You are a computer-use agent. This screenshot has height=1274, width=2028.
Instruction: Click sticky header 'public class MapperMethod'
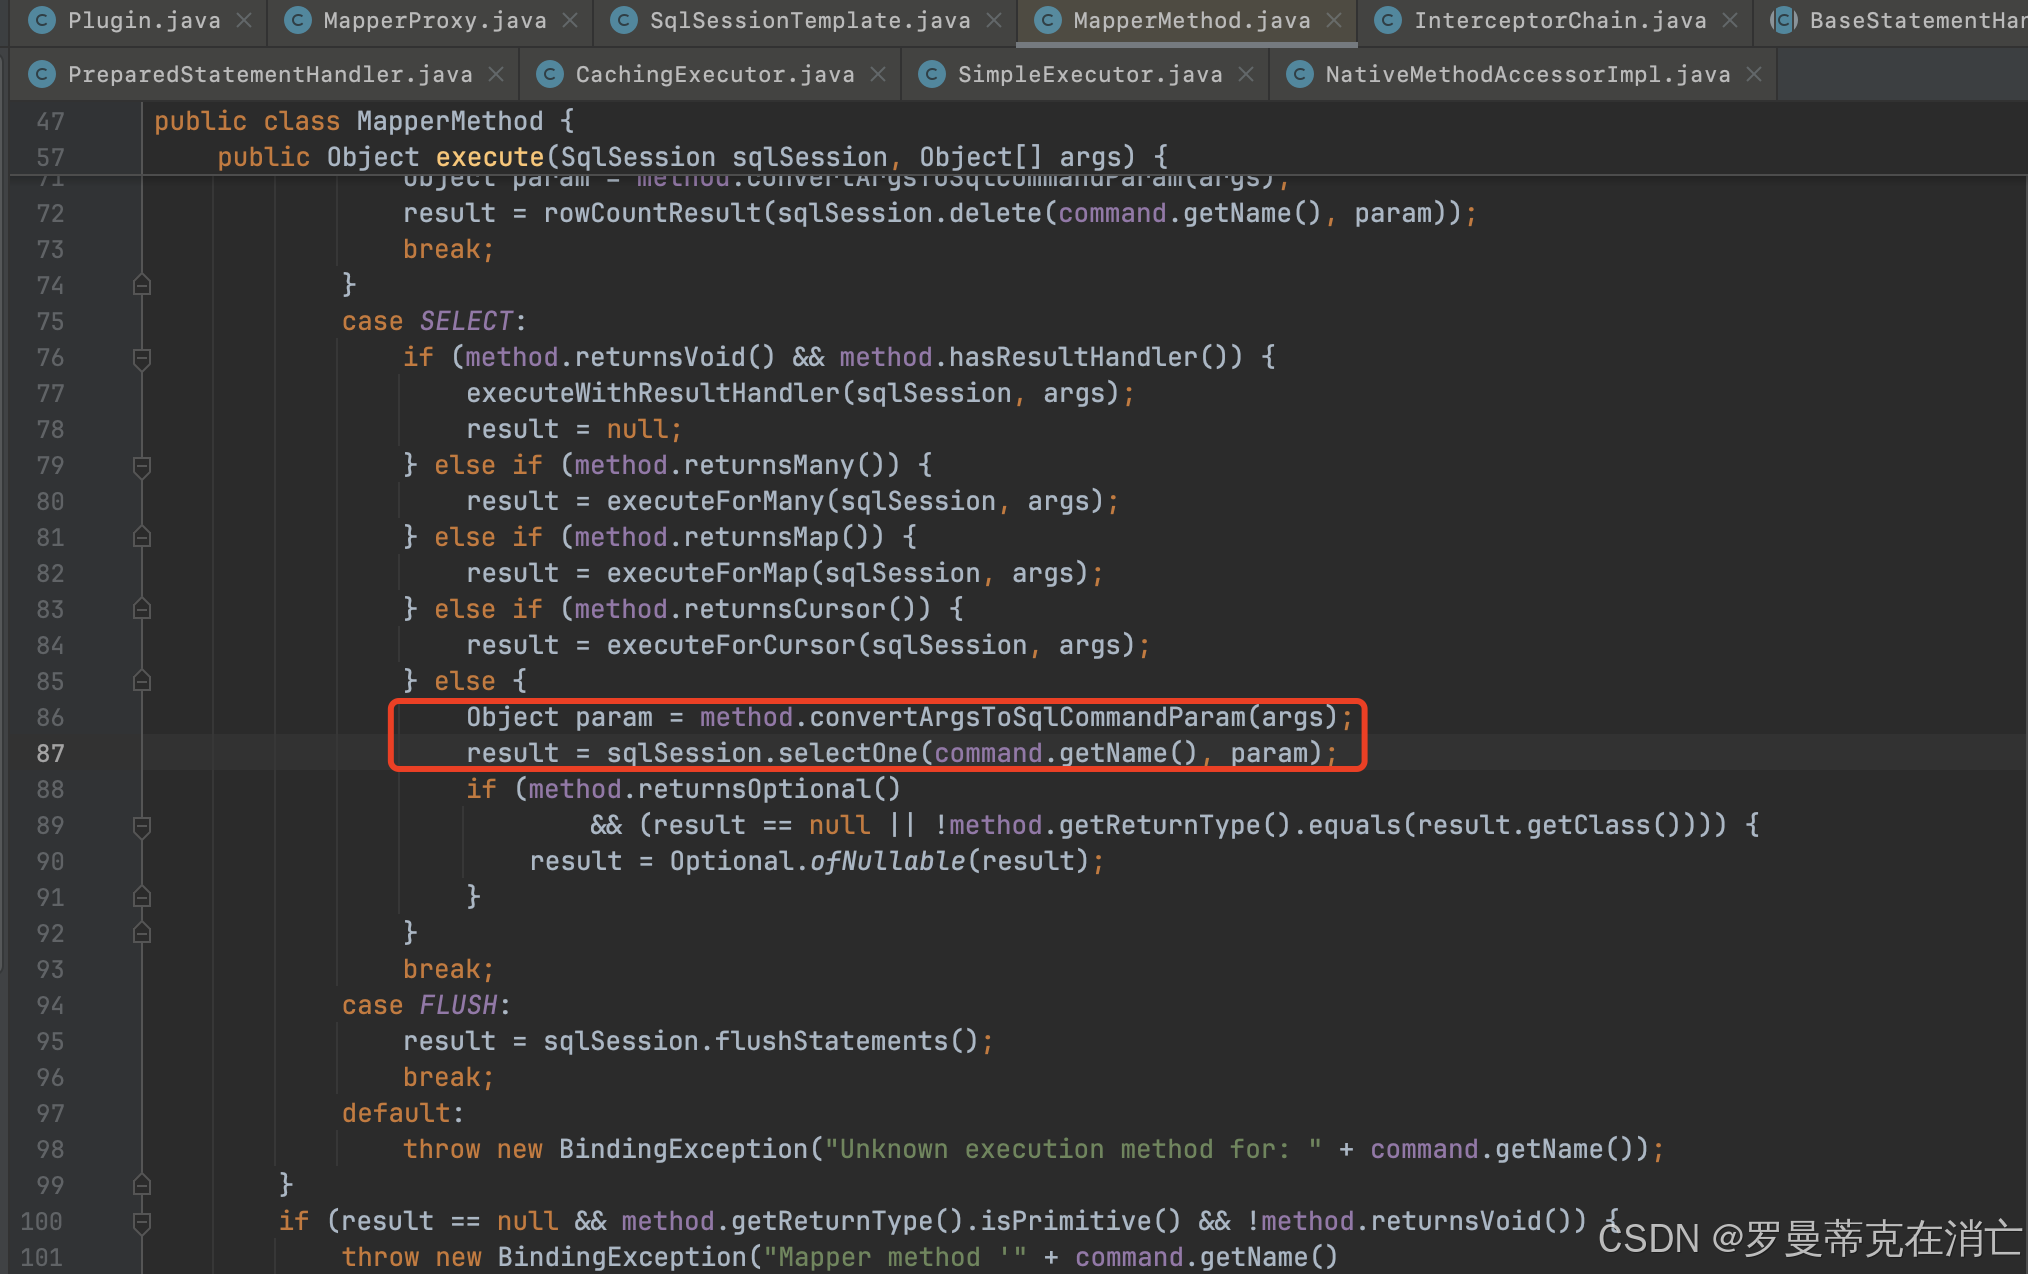pos(348,121)
